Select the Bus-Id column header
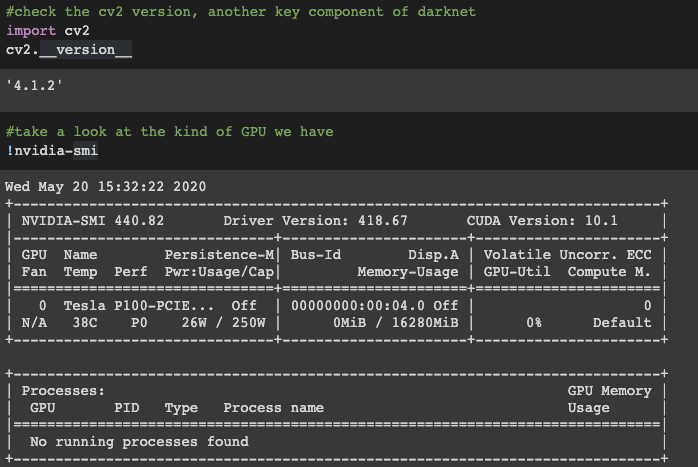Image resolution: width=698 pixels, height=467 pixels. pos(316,255)
